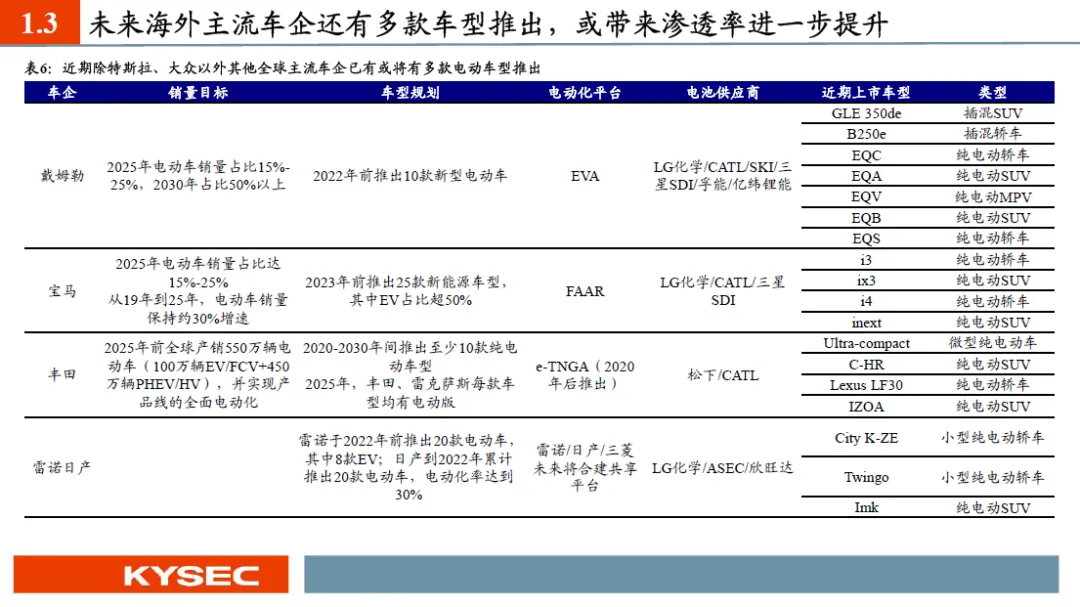The height and width of the screenshot is (607, 1080).
Task: Click the EQA model cell
Action: 866,176
